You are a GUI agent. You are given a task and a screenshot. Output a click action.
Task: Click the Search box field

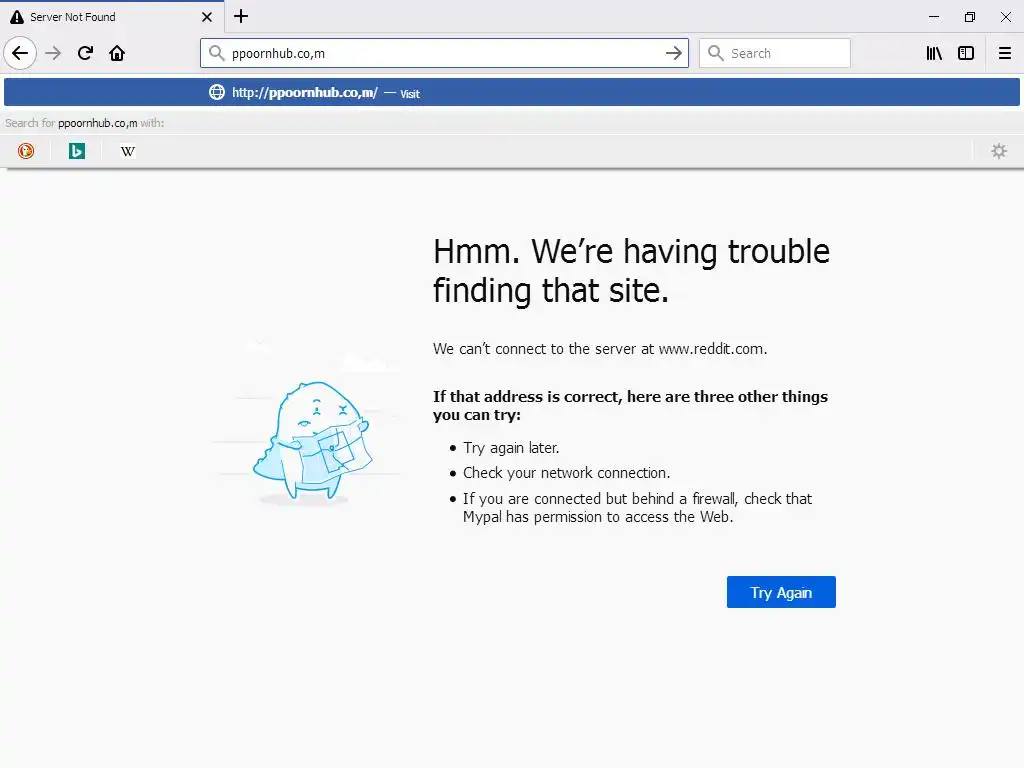775,53
